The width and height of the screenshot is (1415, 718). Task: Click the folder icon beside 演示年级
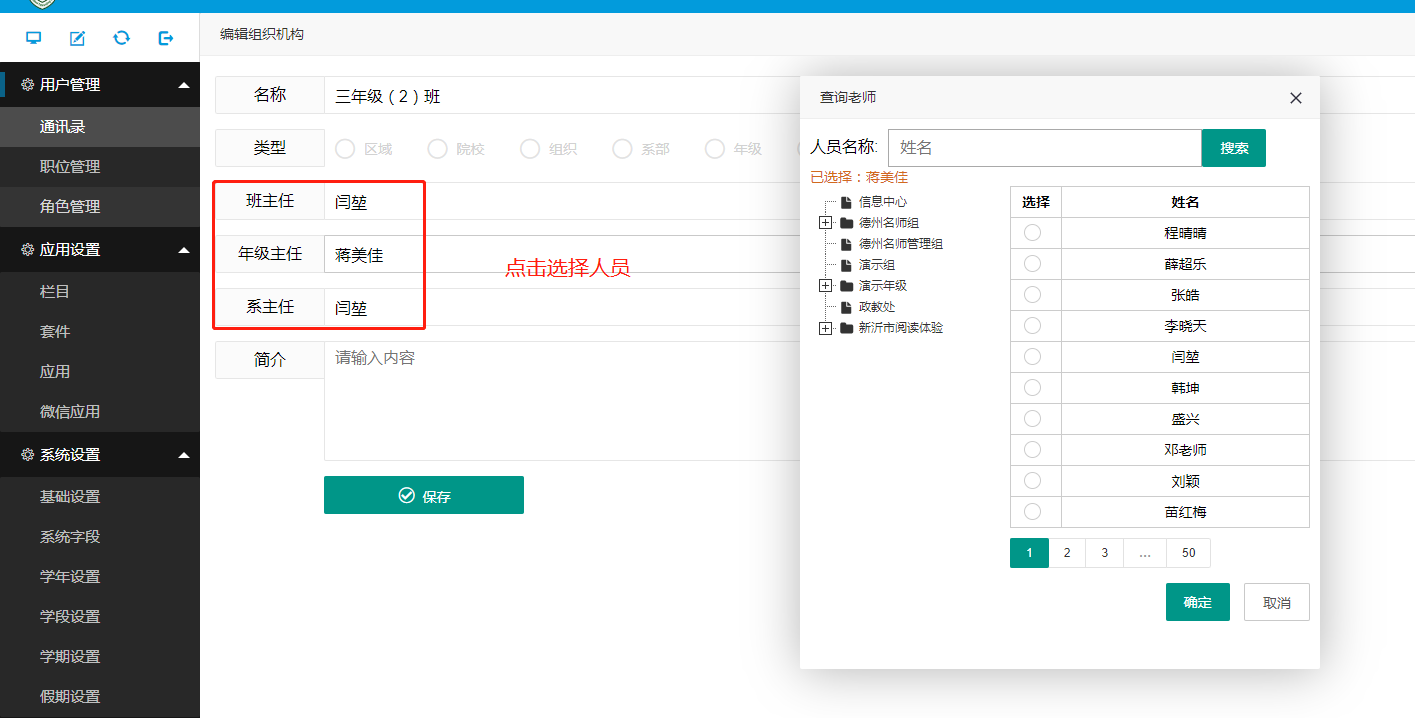coord(846,286)
